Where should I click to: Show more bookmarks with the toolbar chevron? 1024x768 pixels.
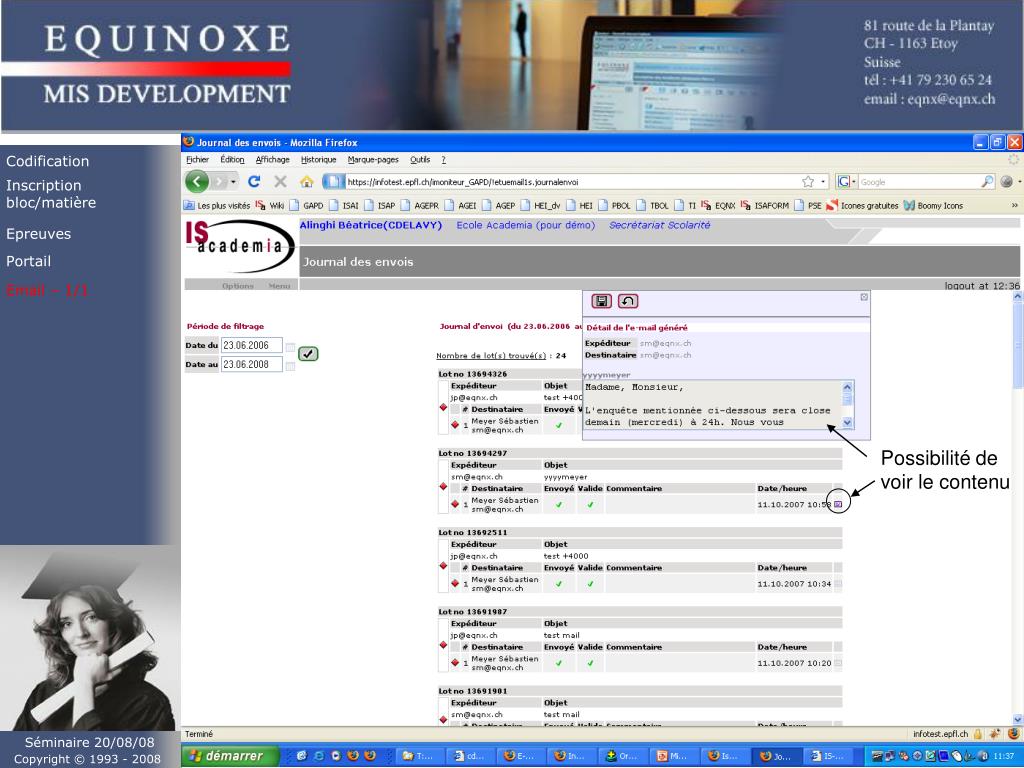click(x=1014, y=205)
